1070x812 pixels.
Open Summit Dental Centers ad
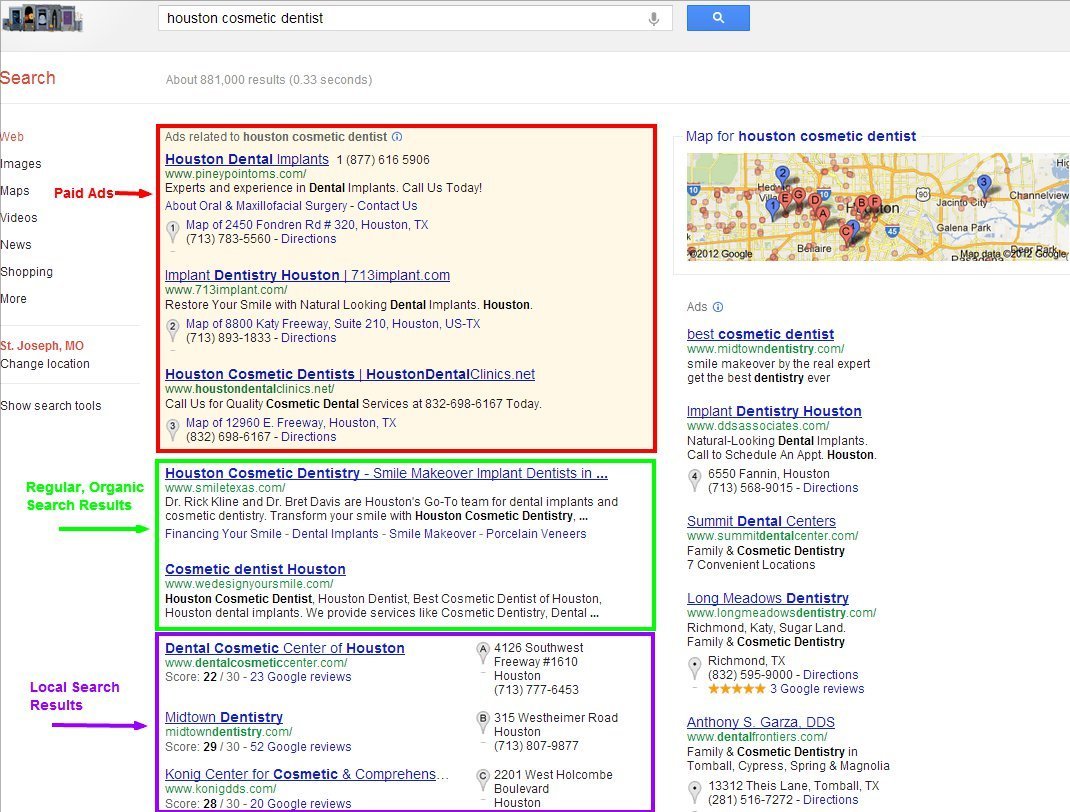(761, 521)
